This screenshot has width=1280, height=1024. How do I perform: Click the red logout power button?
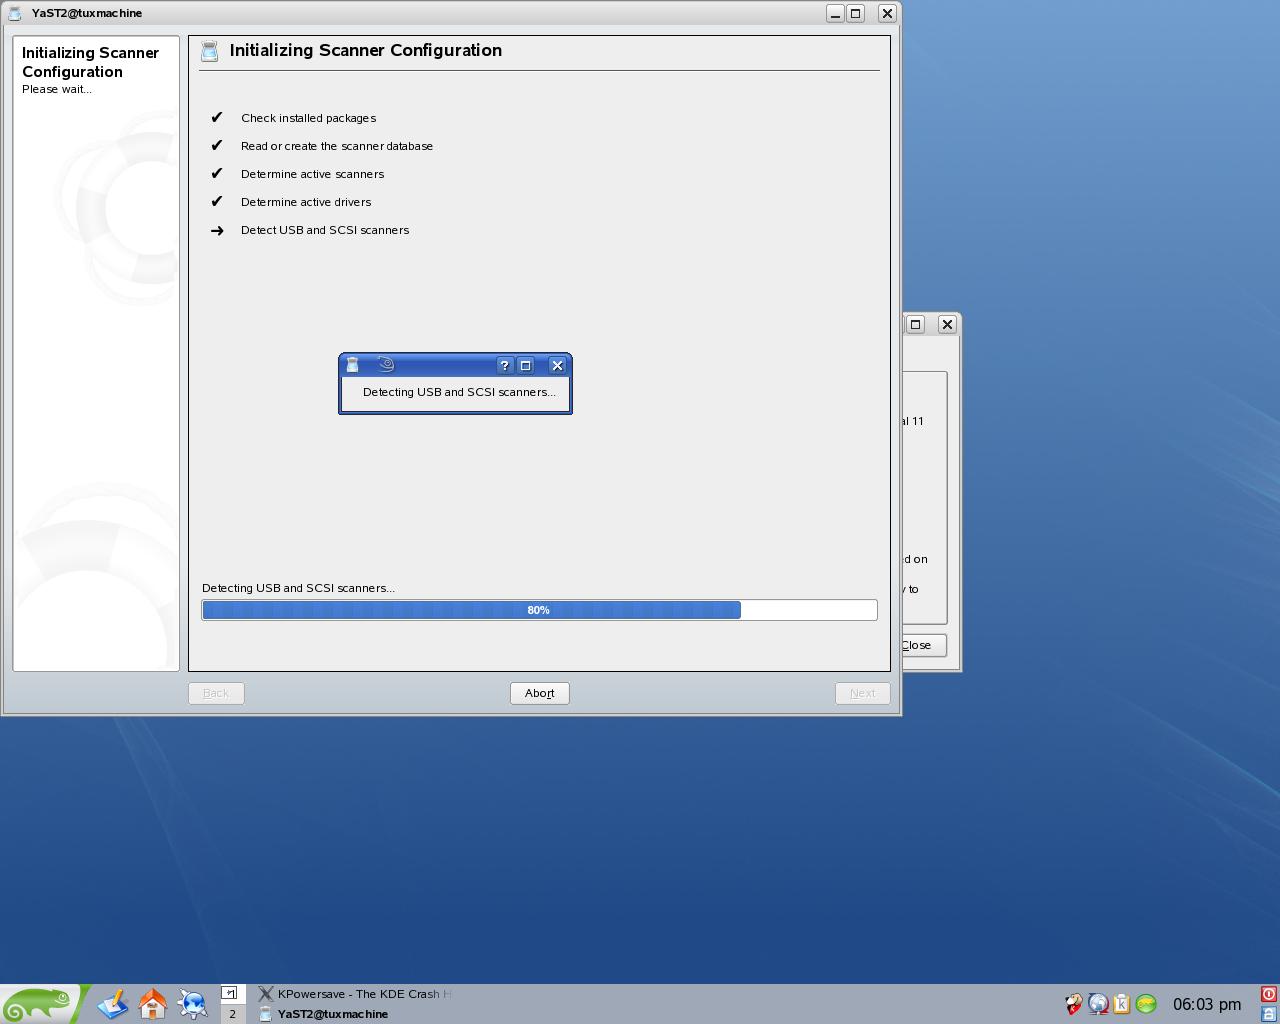[1268, 994]
